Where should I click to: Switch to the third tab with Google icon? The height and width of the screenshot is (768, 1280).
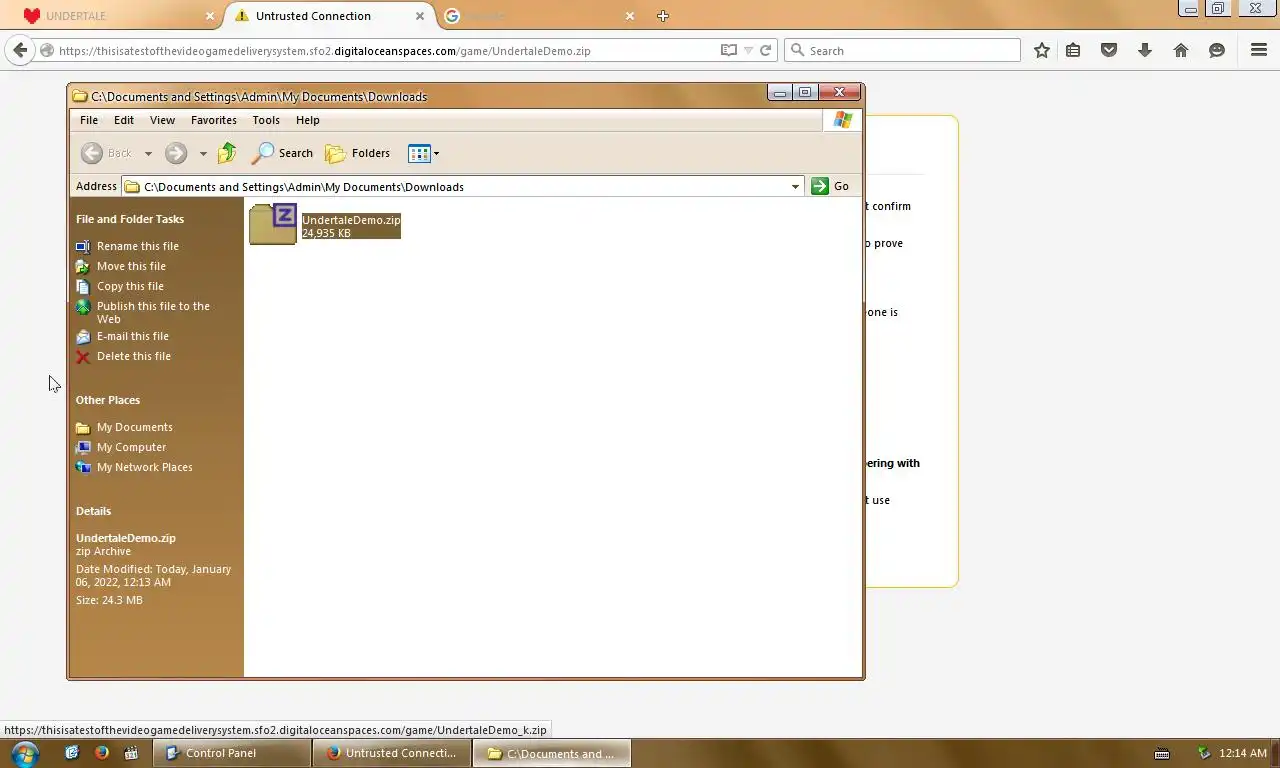[x=540, y=16]
